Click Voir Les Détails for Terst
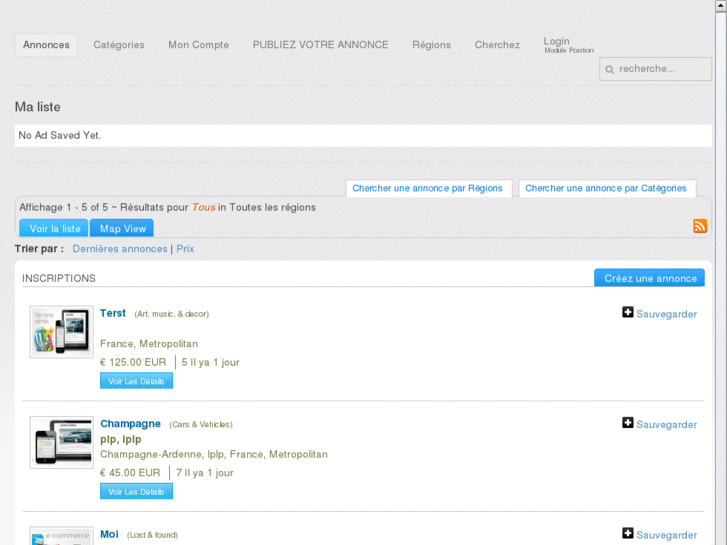Screen dimensions: 727x545 [136, 381]
